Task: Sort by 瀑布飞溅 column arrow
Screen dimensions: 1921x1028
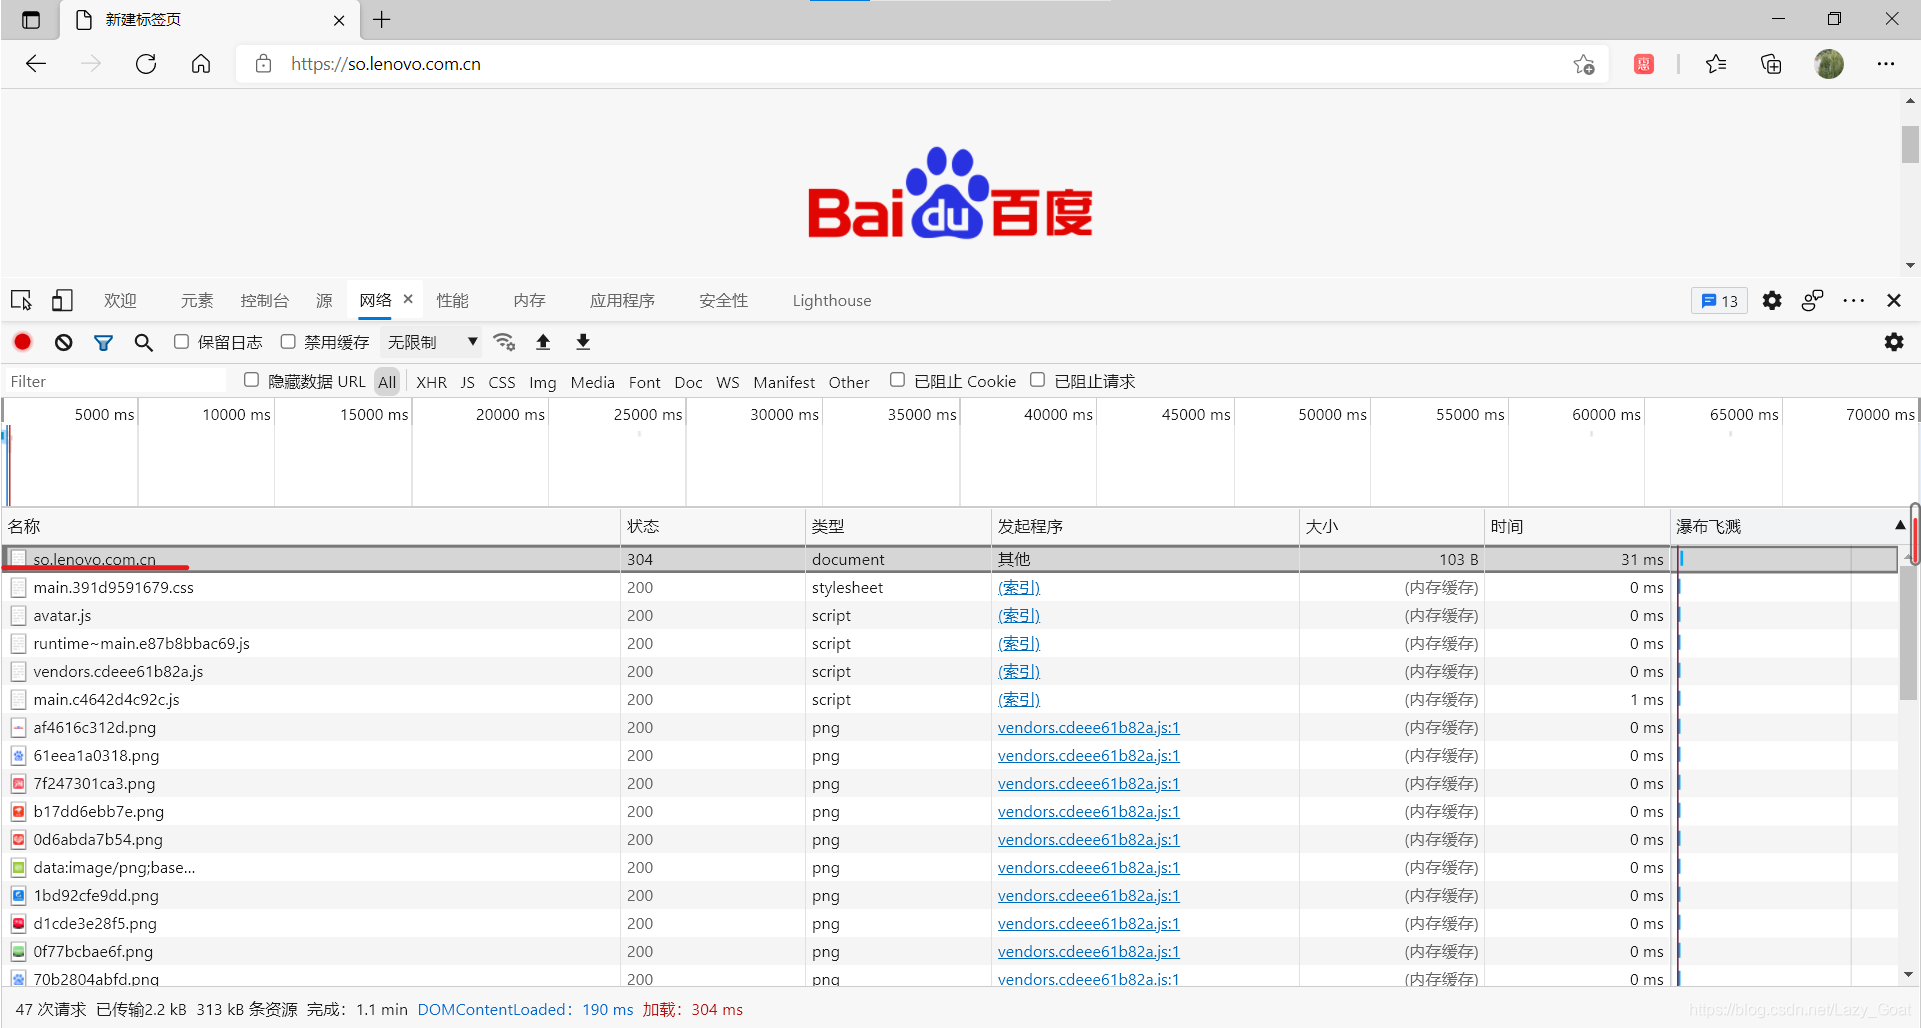Action: click(1900, 525)
